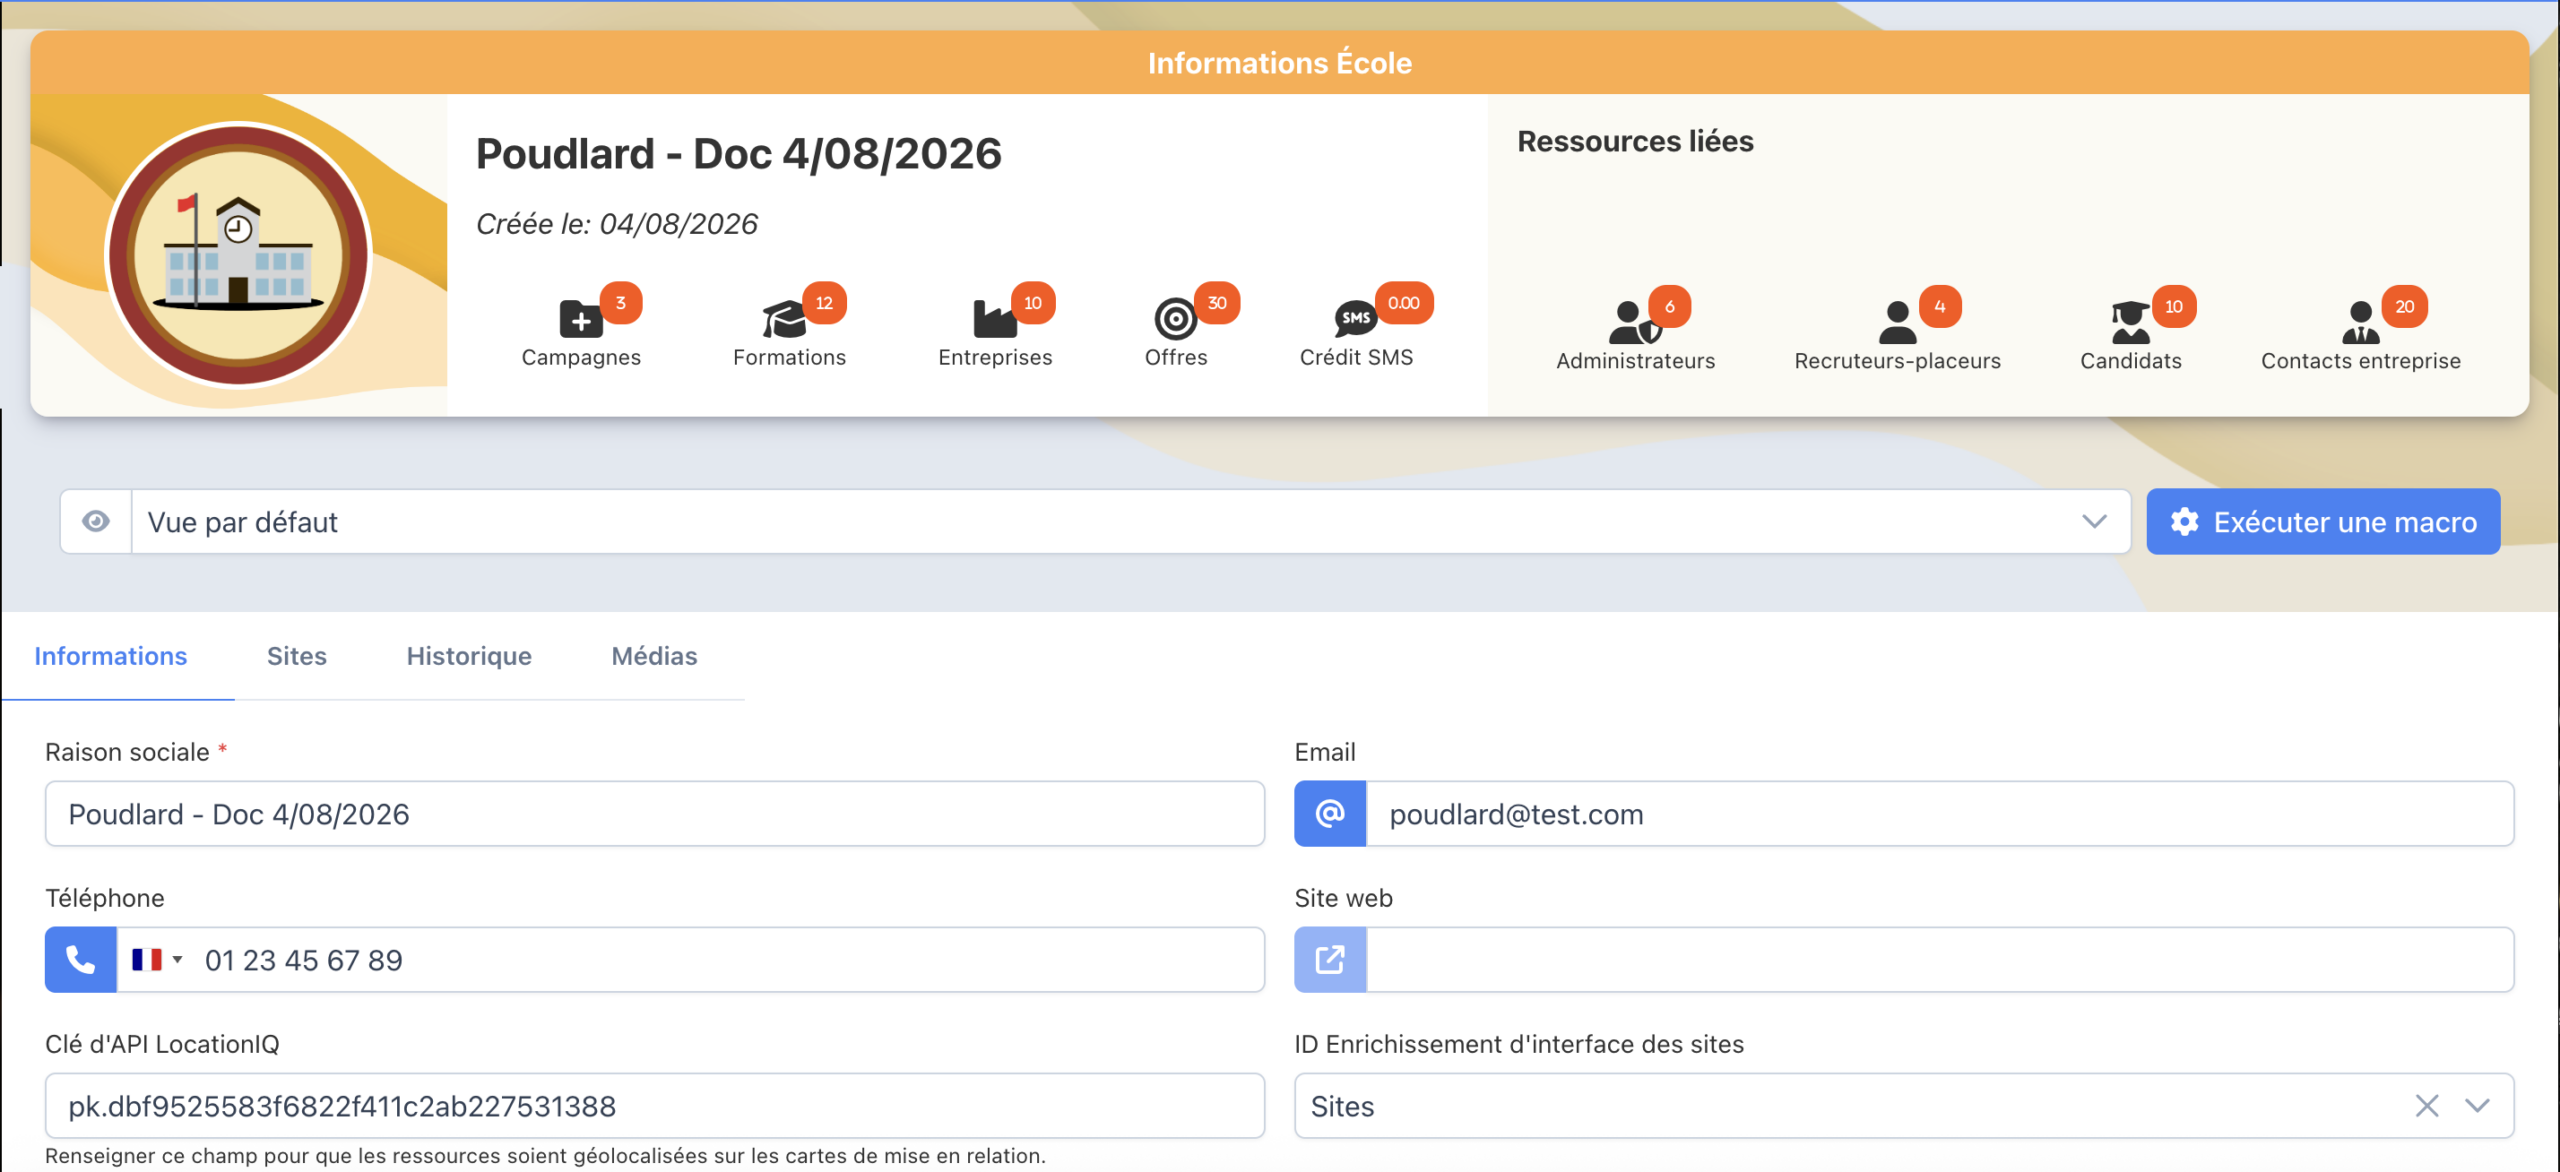Click the Site web external link icon
The height and width of the screenshot is (1172, 2560).
click(x=1330, y=960)
